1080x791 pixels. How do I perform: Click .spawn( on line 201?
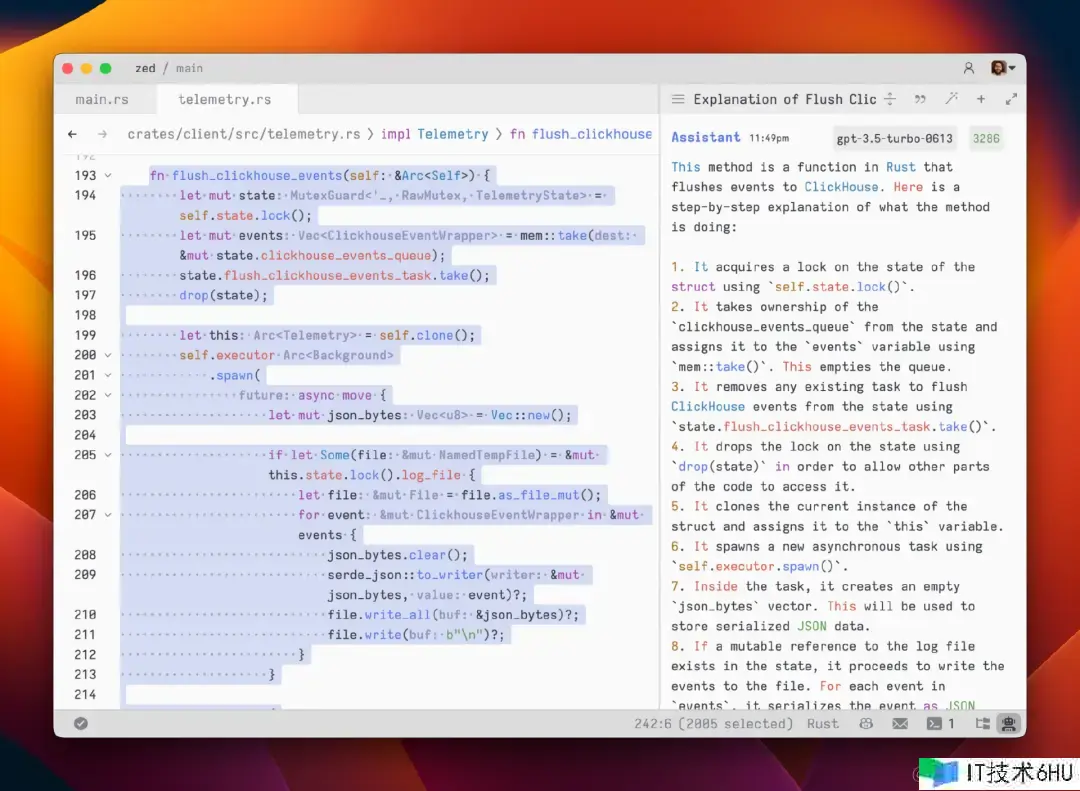(x=235, y=376)
